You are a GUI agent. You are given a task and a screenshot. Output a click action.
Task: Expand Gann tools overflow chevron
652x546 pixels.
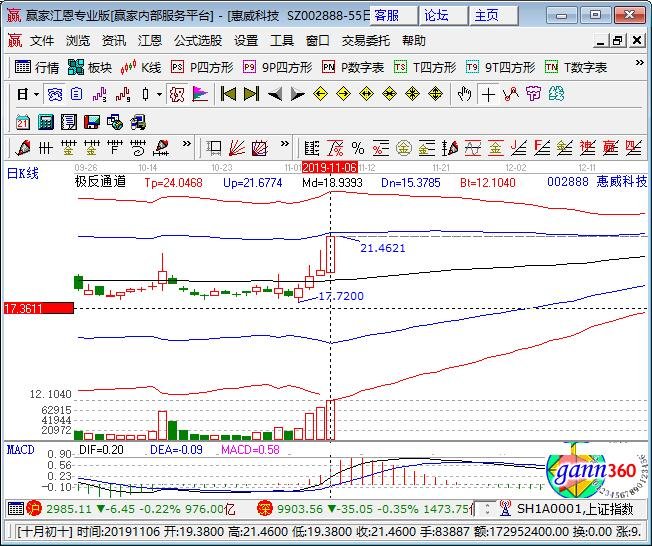[x=284, y=144]
